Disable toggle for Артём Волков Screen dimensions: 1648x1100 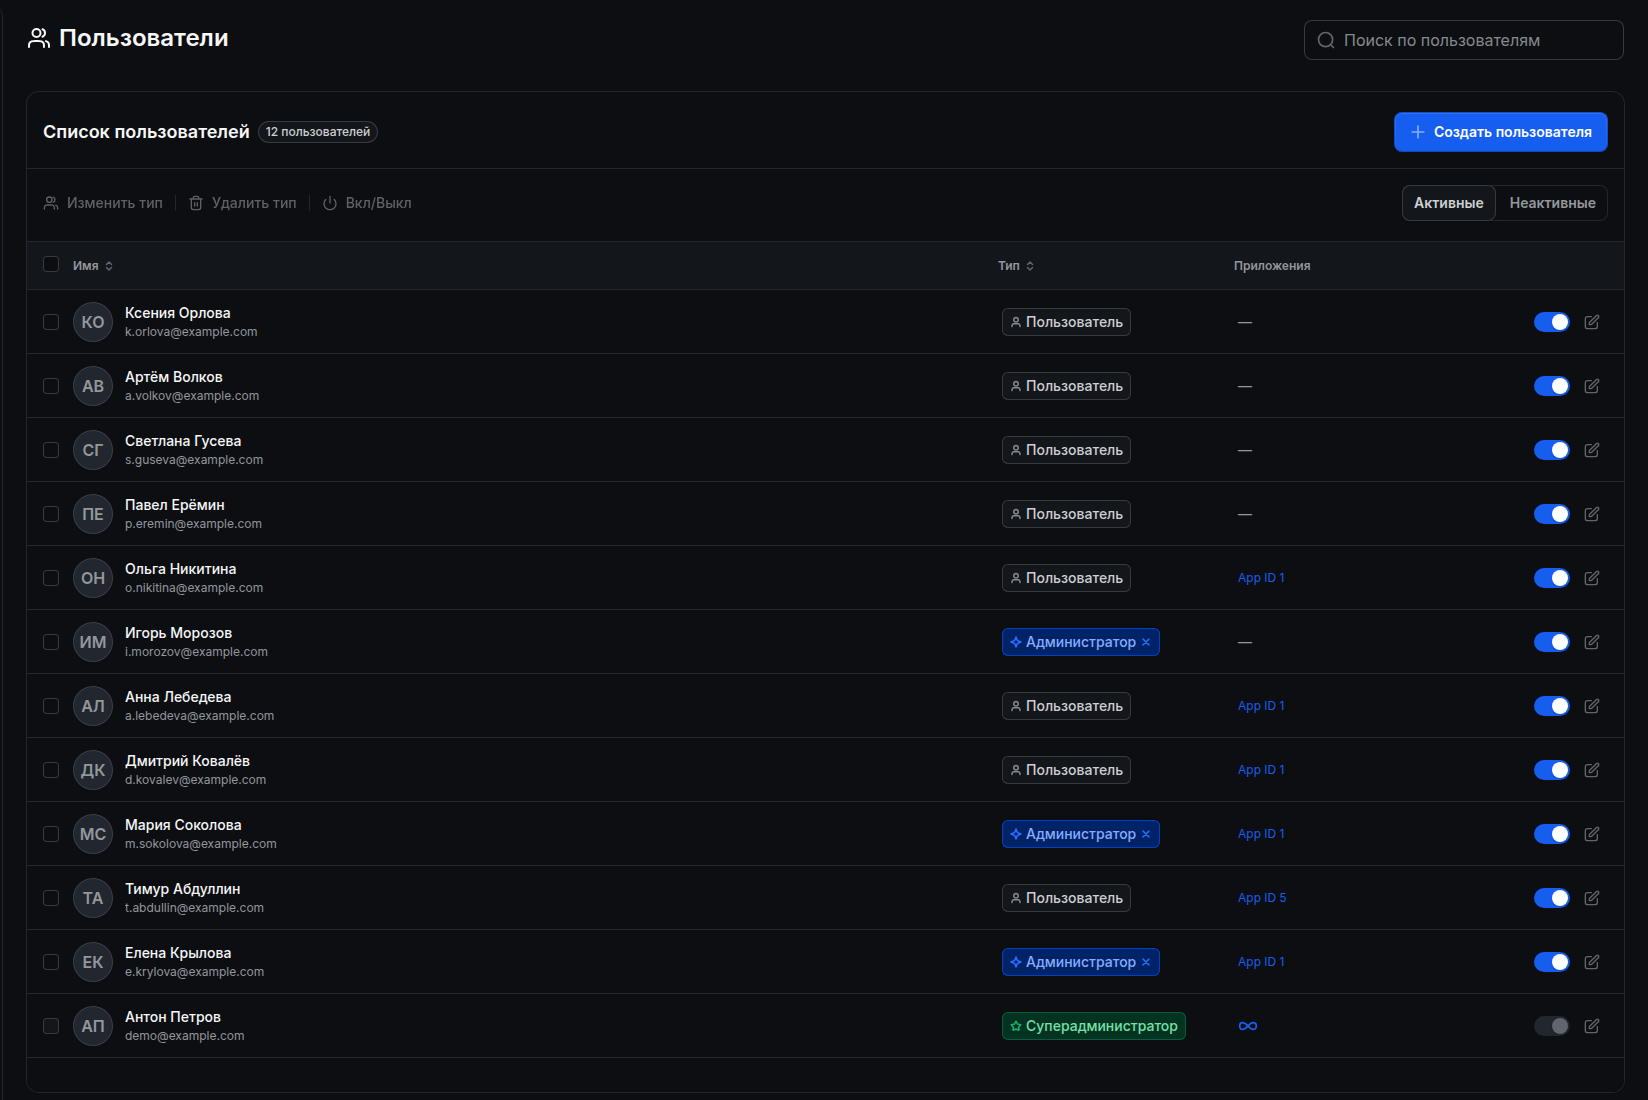pos(1552,386)
